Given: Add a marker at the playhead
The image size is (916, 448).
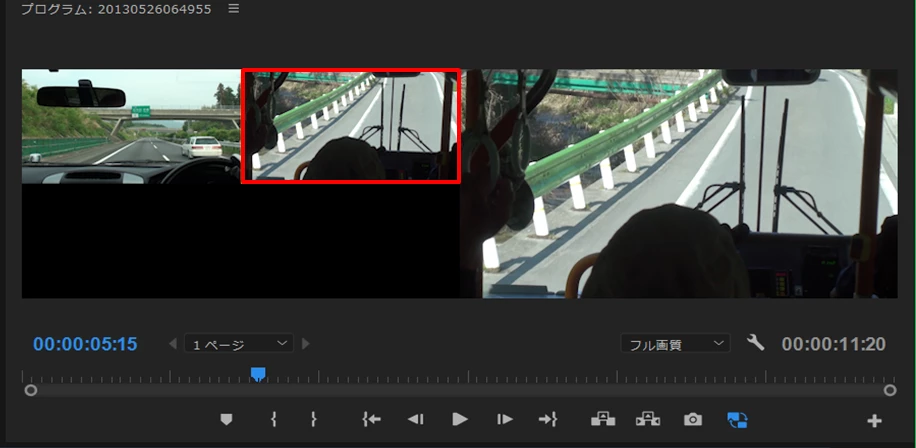Looking at the screenshot, I should [226, 419].
